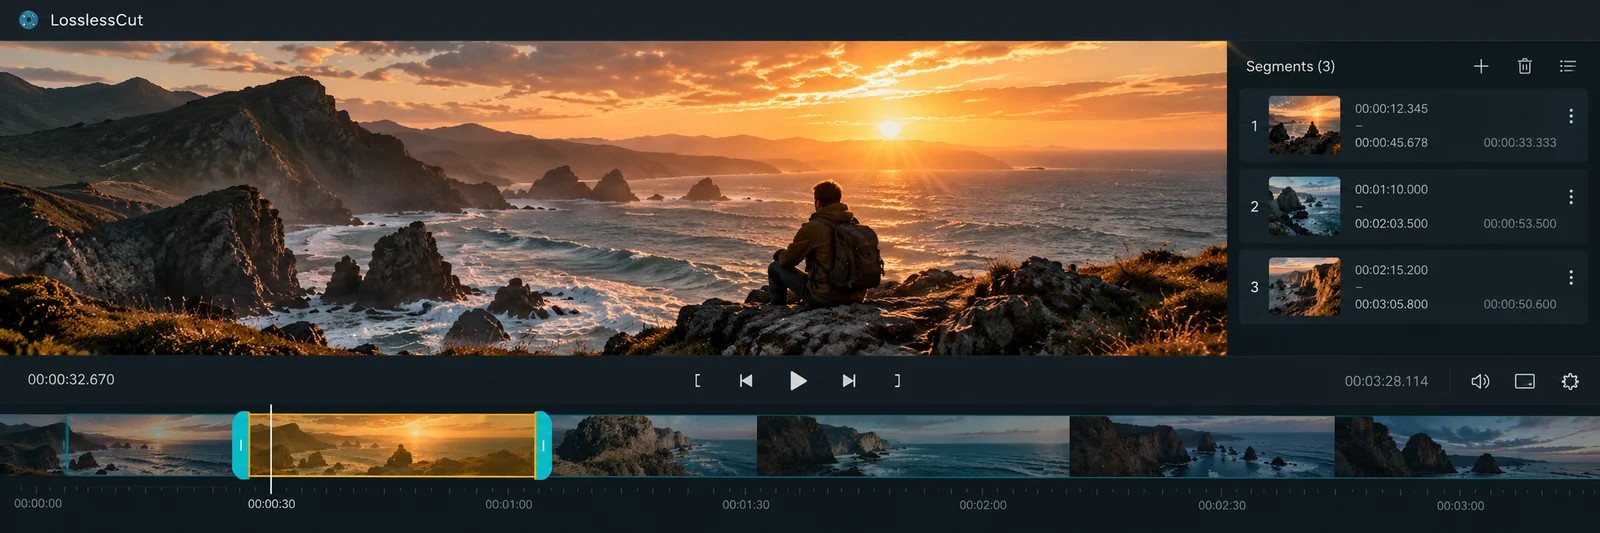This screenshot has height=533, width=1600.
Task: Click segment 1 end time 00:00:45.678
Action: pyautogui.click(x=1391, y=143)
